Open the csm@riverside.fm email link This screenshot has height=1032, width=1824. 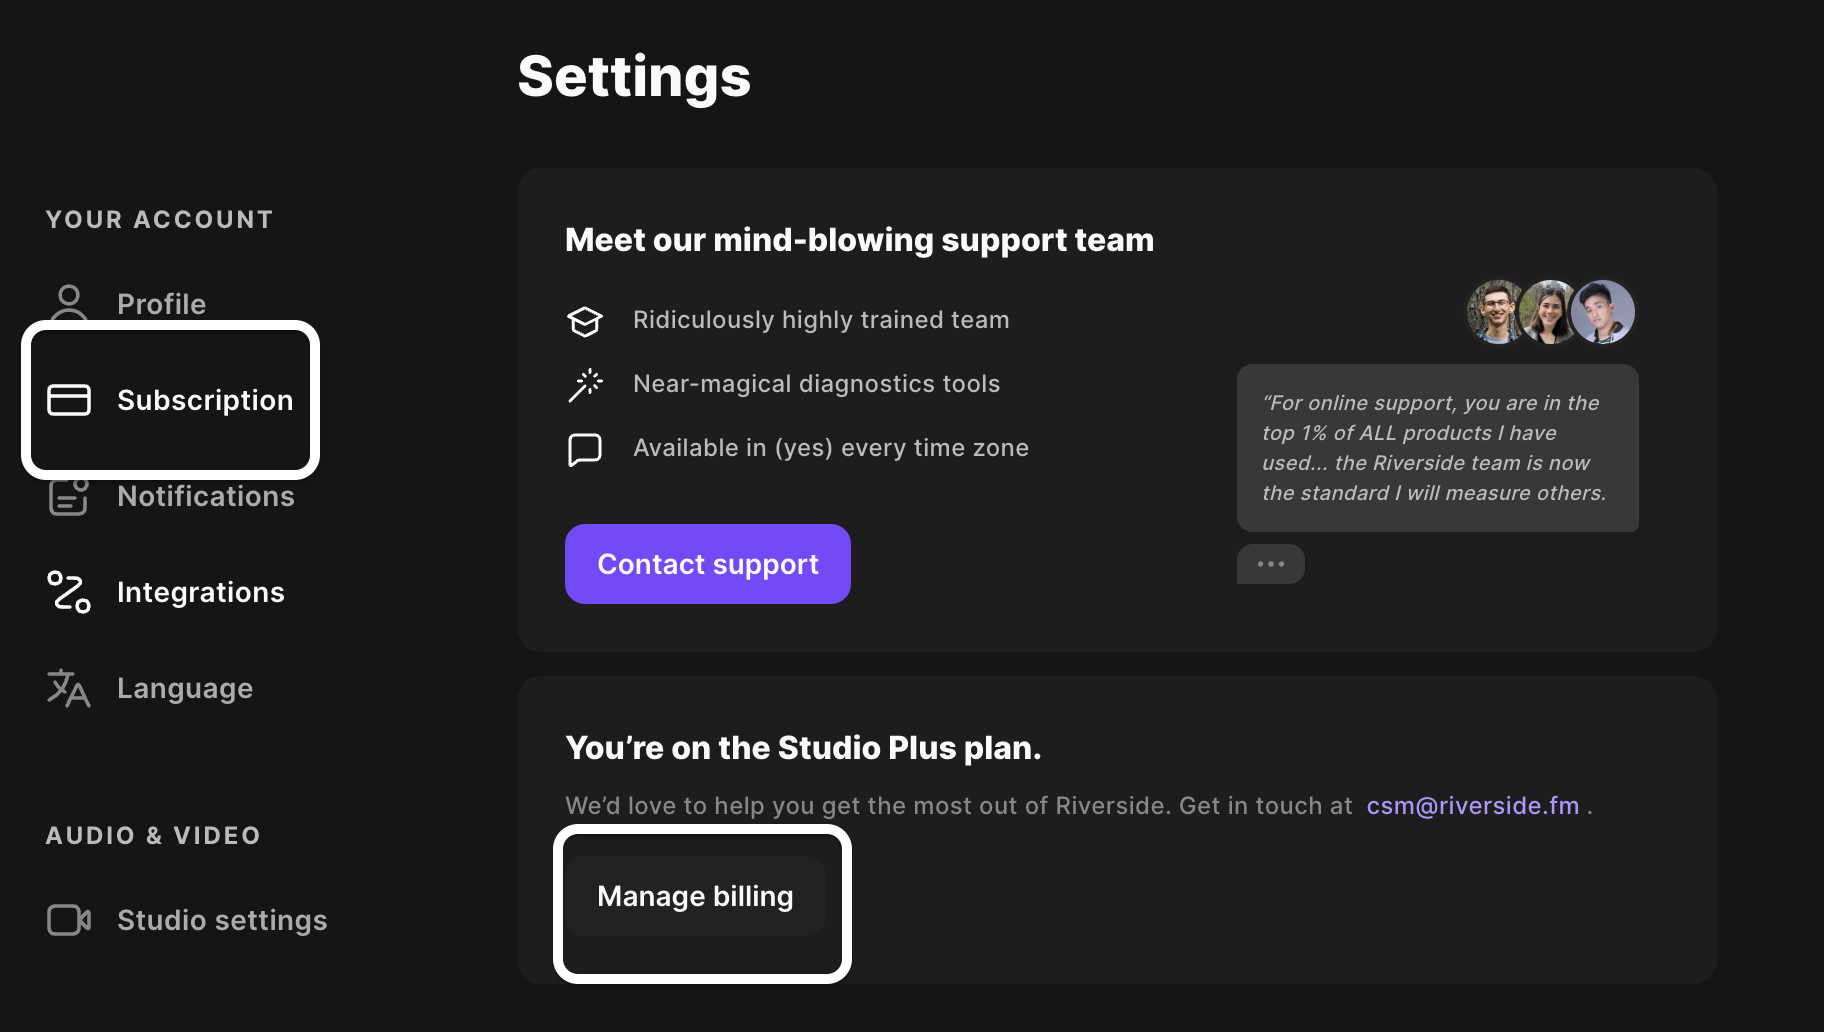1472,806
